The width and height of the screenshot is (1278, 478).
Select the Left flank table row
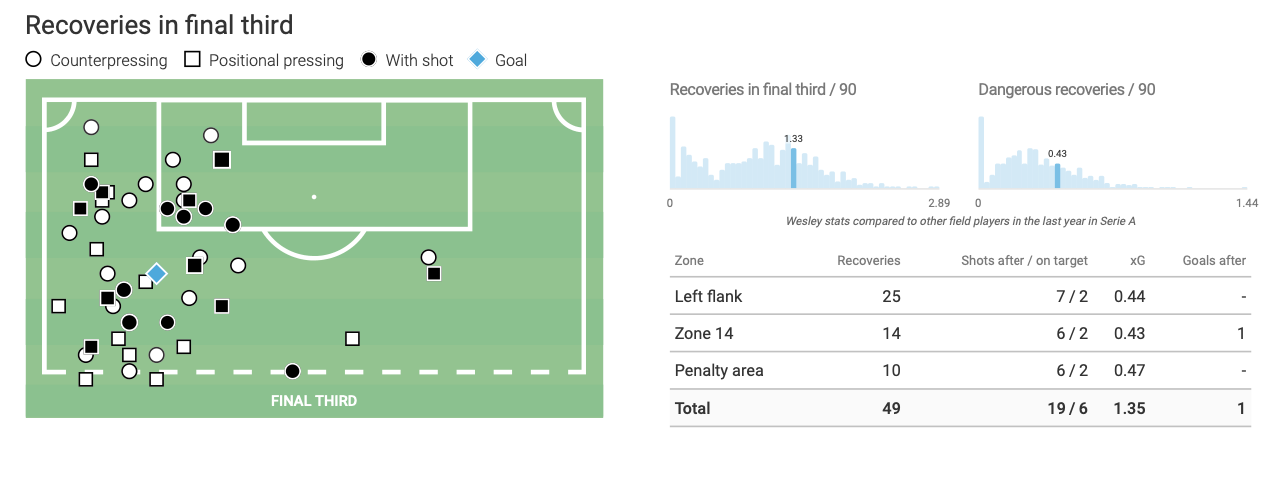[x=960, y=296]
